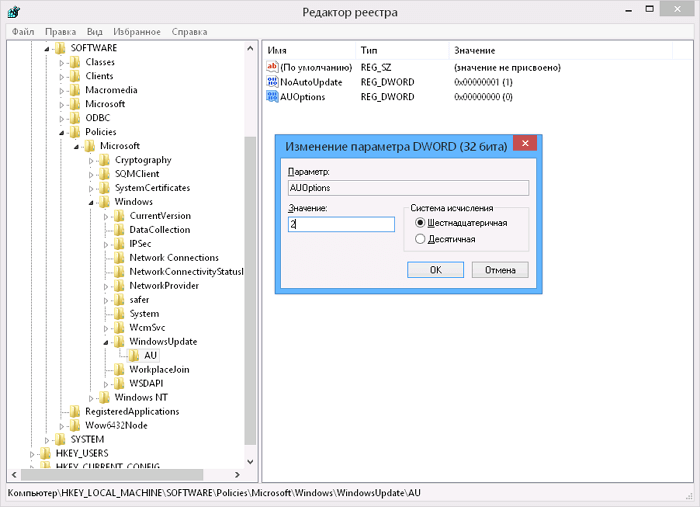700x507 pixels.
Task: Select the WindowsUpdate folder icon
Action: pyautogui.click(x=120, y=342)
